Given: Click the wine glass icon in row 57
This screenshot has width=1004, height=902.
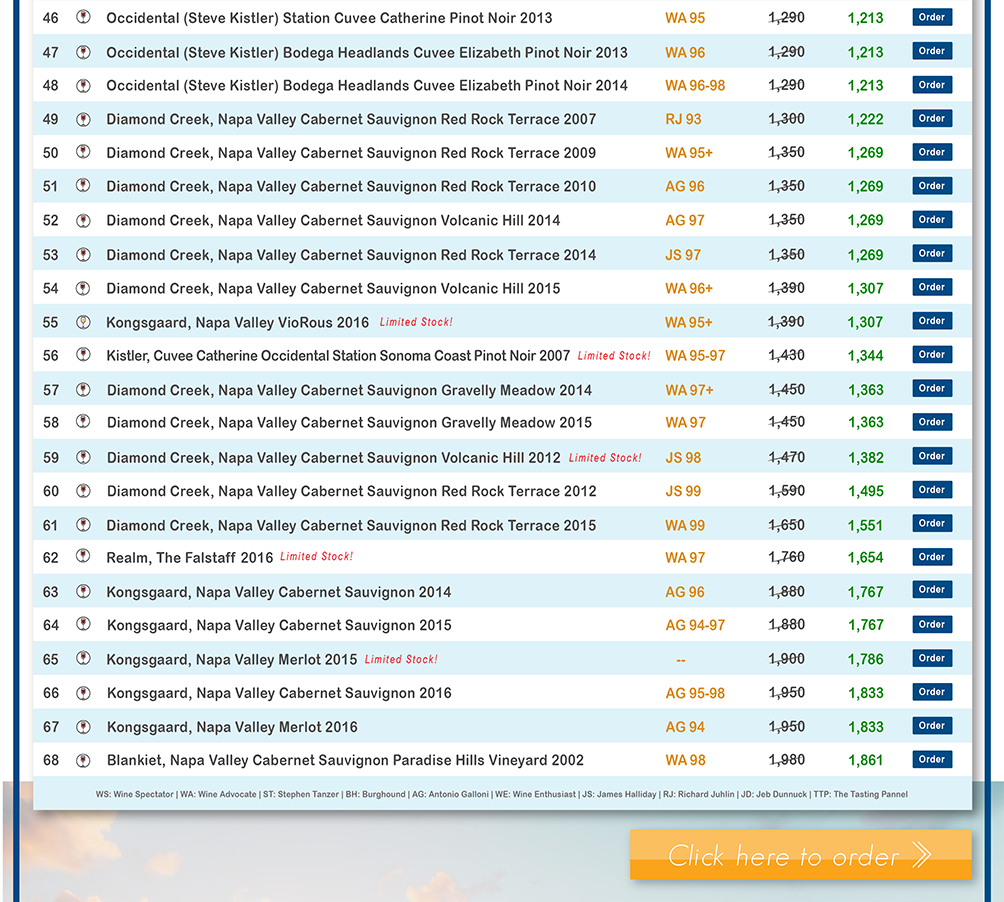Looking at the screenshot, I should 83,389.
